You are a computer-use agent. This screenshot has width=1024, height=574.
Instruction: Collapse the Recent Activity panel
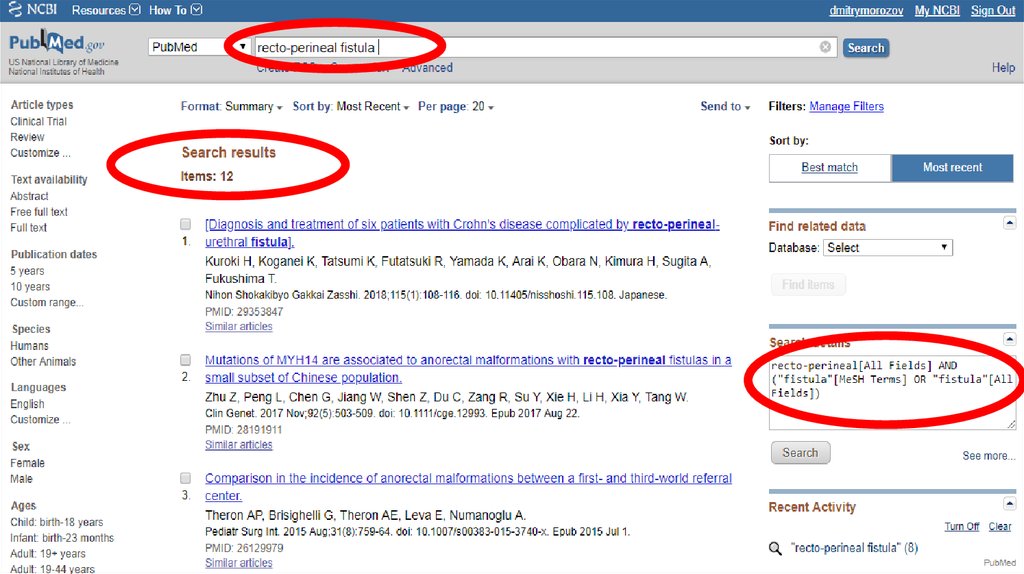(1009, 504)
